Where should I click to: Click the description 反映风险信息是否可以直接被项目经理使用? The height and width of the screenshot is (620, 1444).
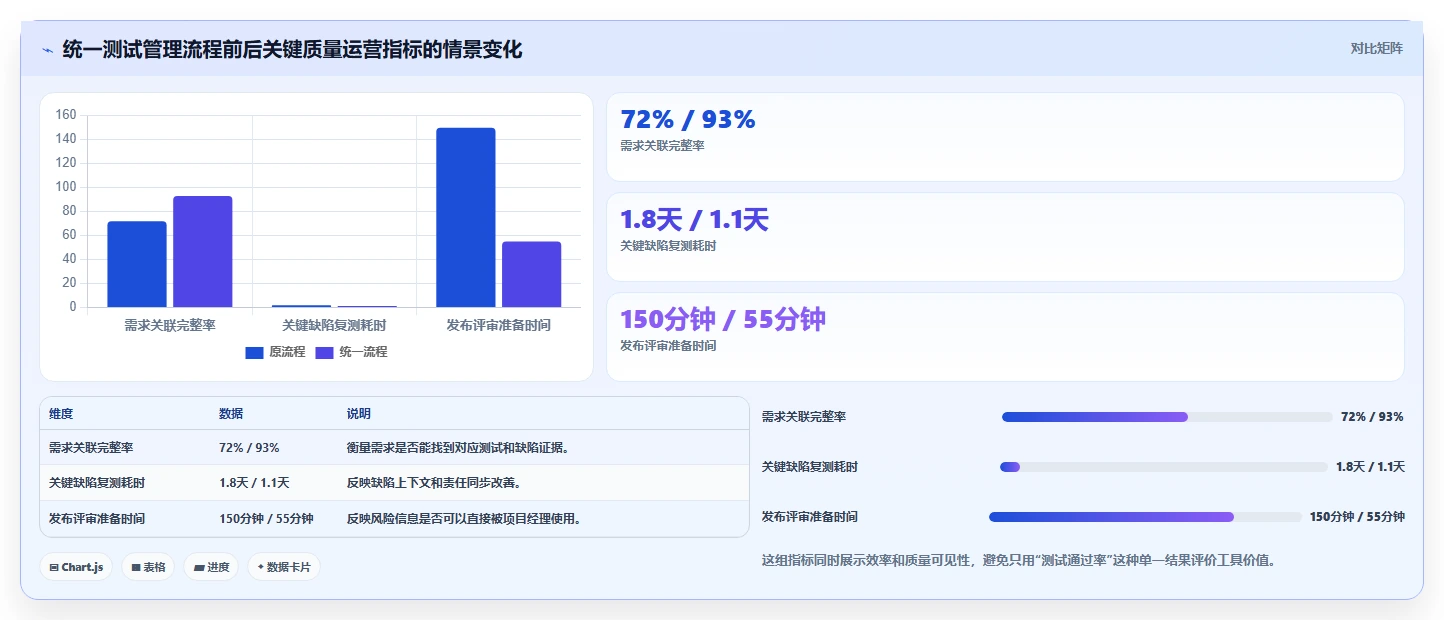[464, 519]
